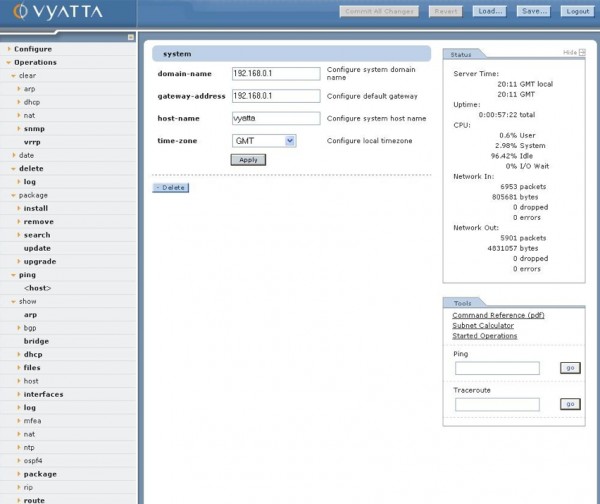Expand the Configure tree node
This screenshot has width=600, height=504.
(x=9, y=49)
